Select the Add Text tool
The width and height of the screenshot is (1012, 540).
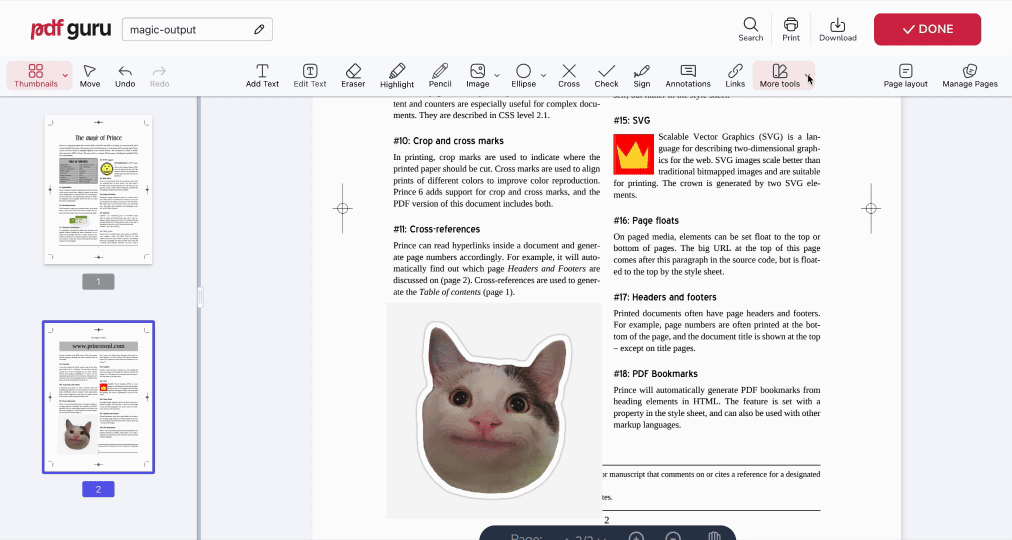pos(262,75)
